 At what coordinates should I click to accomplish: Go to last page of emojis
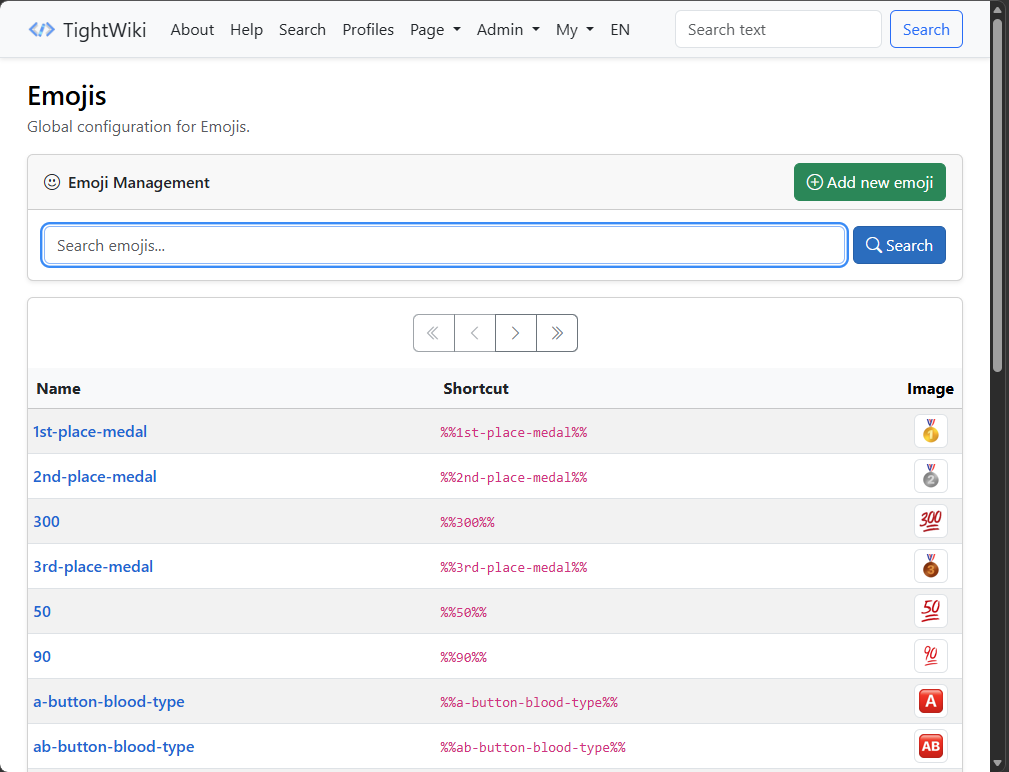click(557, 333)
